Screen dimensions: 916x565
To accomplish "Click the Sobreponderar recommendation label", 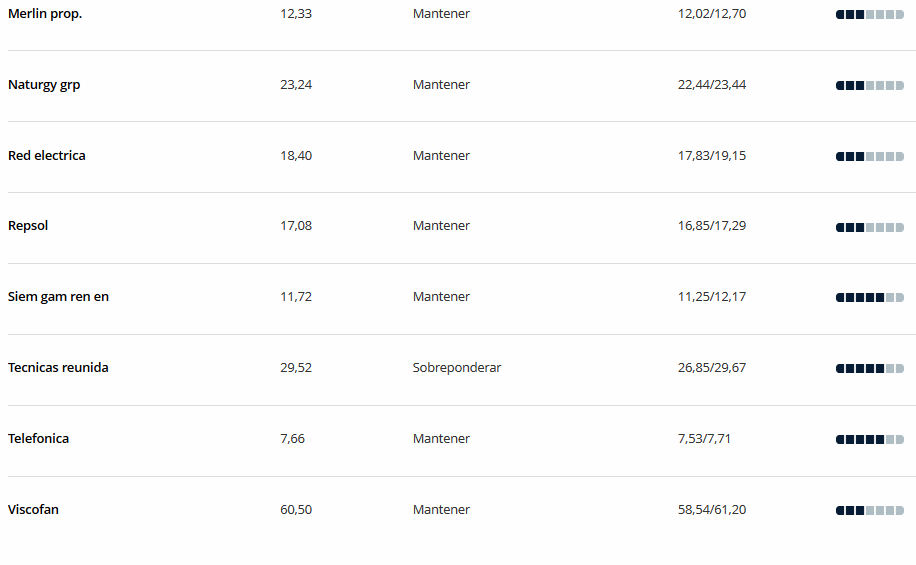I will (x=457, y=368).
